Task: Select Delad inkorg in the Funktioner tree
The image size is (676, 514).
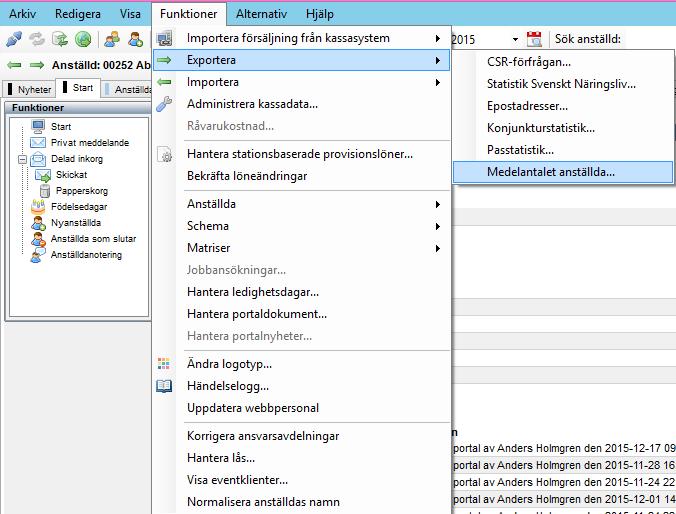Action: click(x=77, y=159)
